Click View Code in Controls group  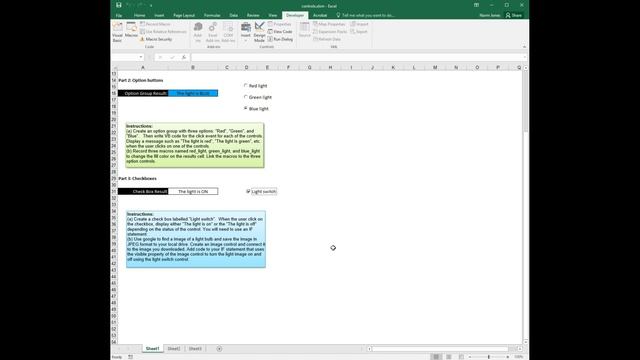click(x=280, y=31)
